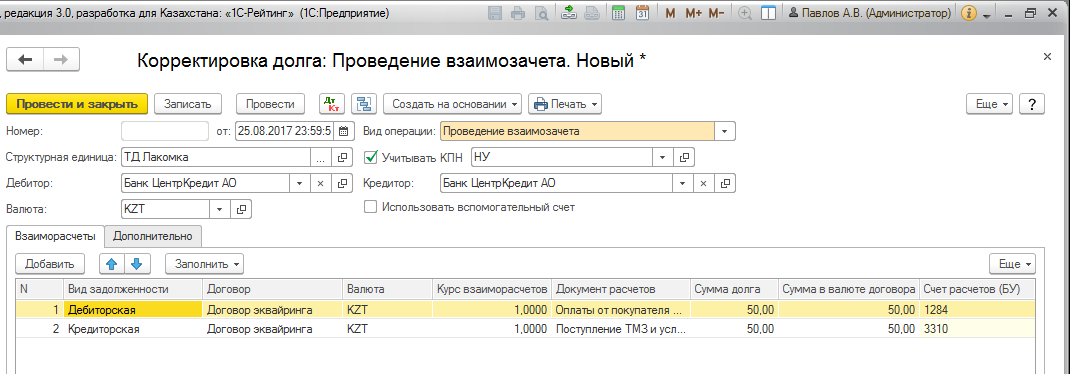Click the Записать button
Viewport: 1070px width, 374px height.
tap(188, 104)
